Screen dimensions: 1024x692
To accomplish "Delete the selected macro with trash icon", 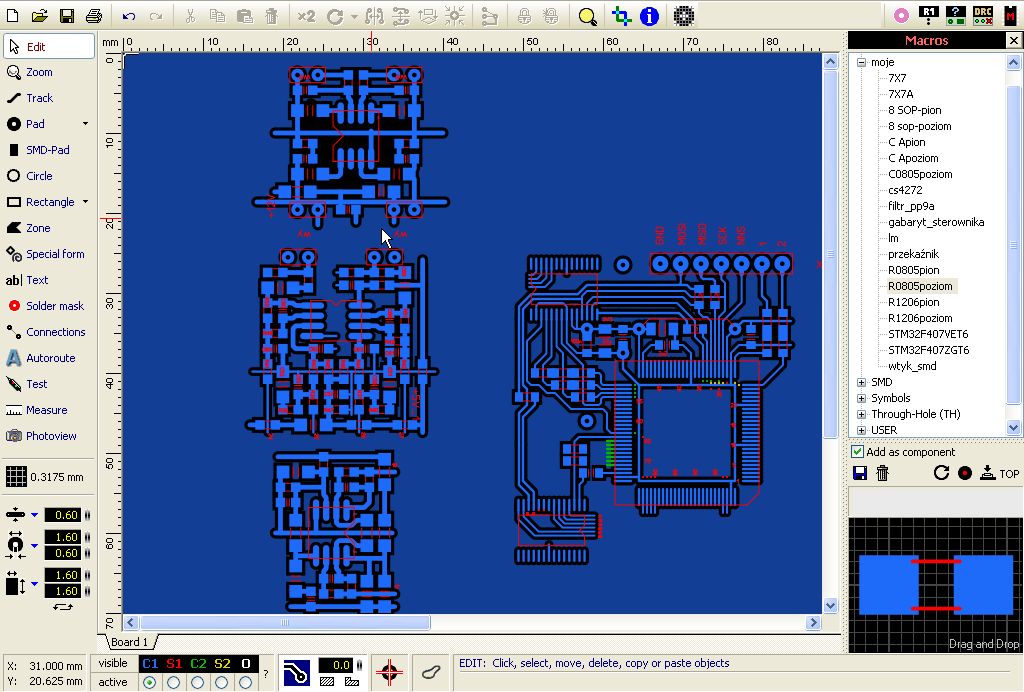I will (x=883, y=473).
